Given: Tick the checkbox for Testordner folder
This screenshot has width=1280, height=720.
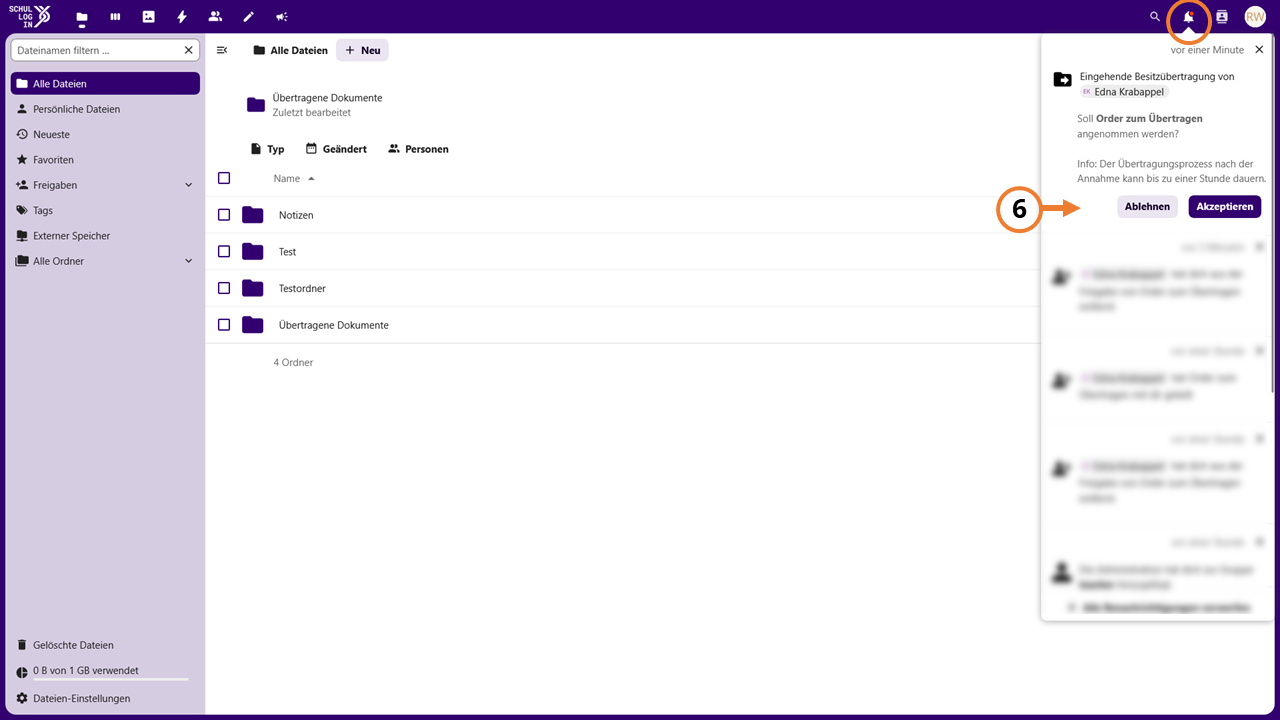Looking at the screenshot, I should 224,288.
